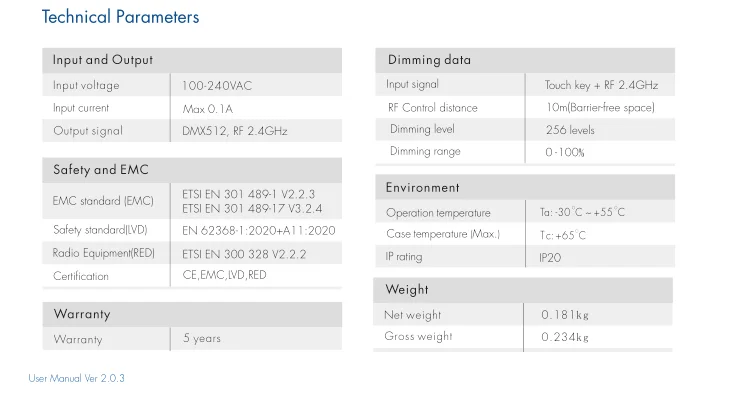This screenshot has height=406, width=747.
Task: Select the 5 years warranty value
Action: click(202, 338)
